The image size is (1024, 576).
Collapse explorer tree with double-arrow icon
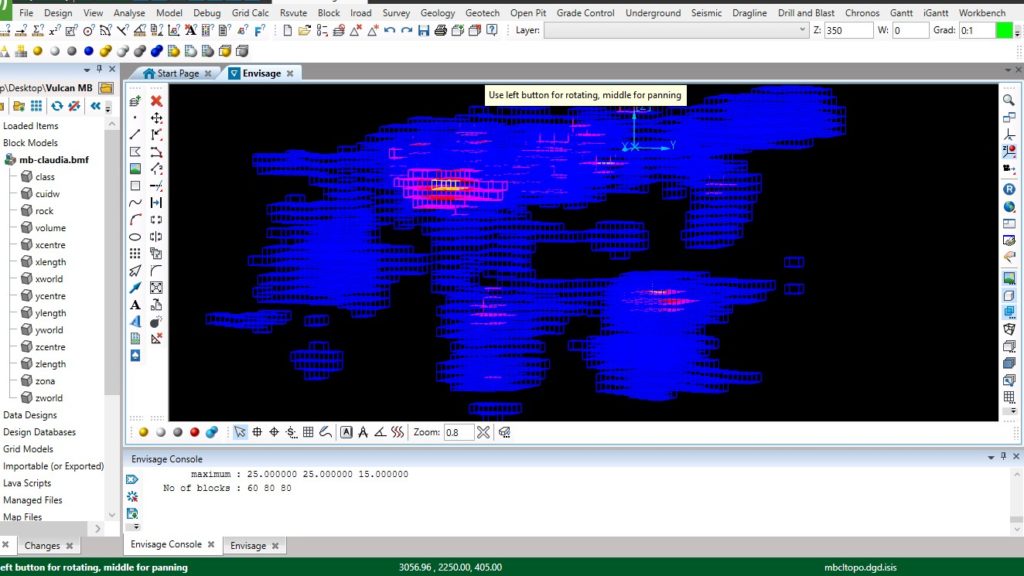(x=95, y=106)
